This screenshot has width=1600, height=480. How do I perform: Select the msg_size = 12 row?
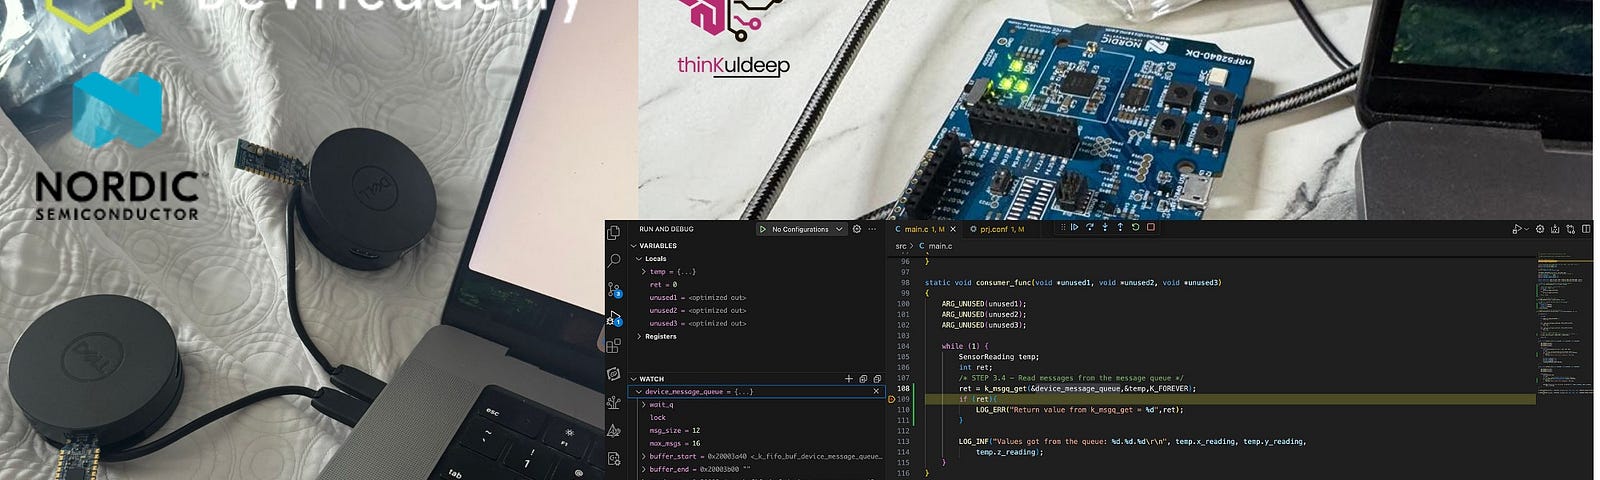pyautogui.click(x=756, y=431)
